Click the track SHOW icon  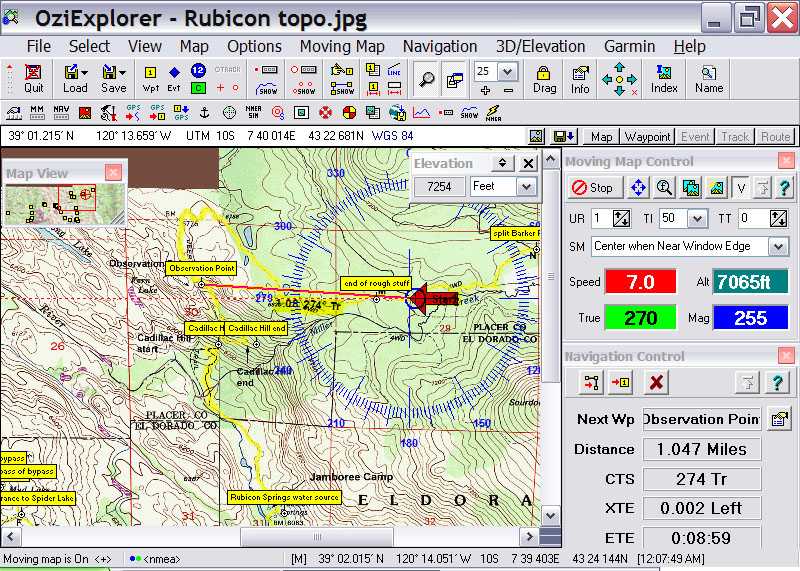[x=267, y=88]
